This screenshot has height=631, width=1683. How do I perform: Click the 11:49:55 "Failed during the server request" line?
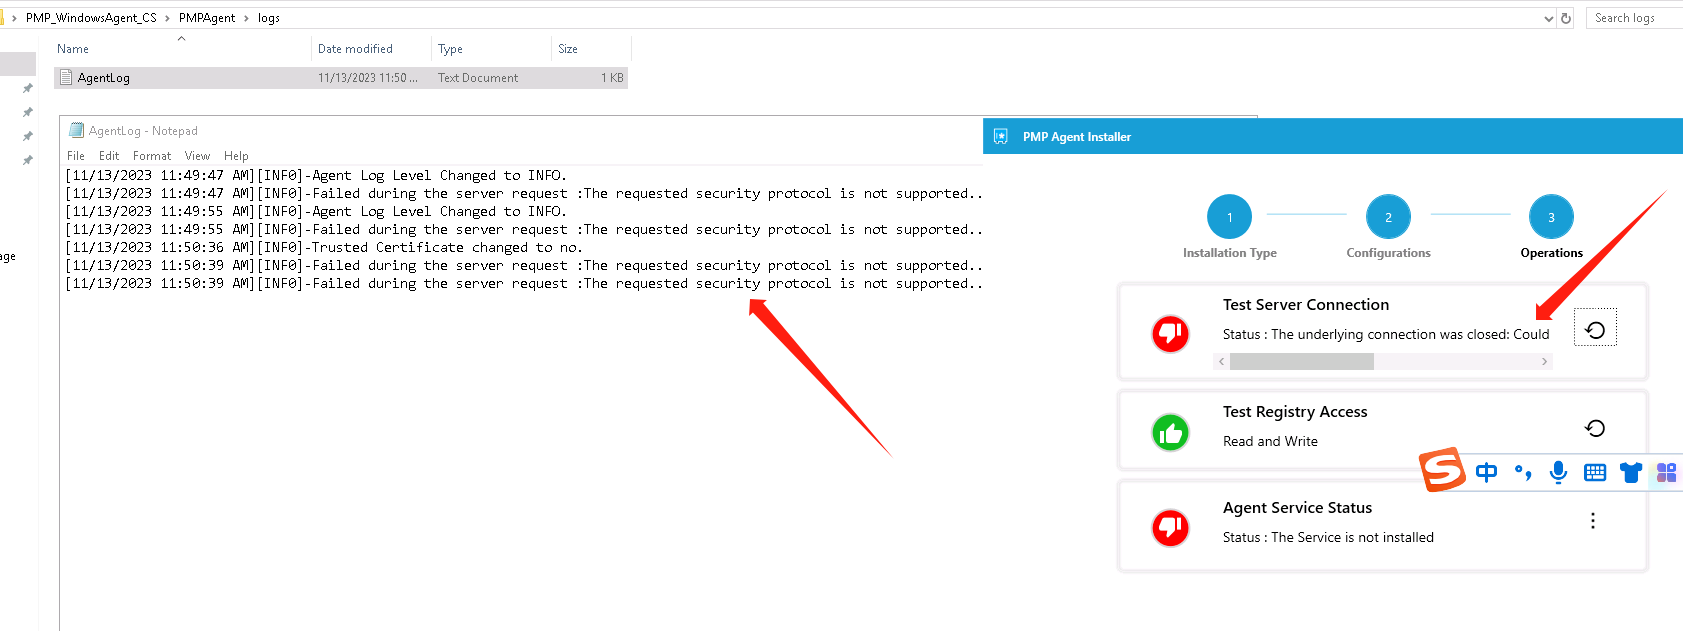tap(524, 230)
